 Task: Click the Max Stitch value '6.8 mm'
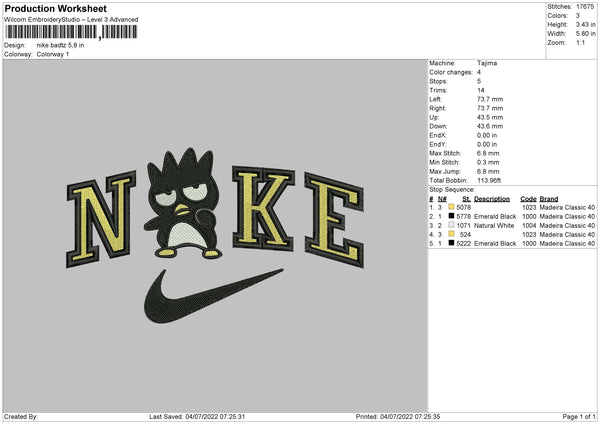(488, 153)
